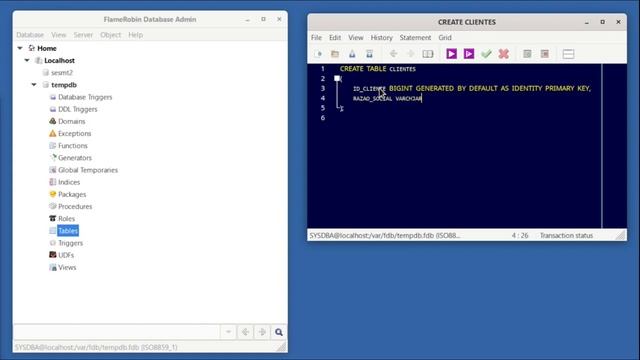Click the Save As icon in SQL toolbar
Image resolution: width=640 pixels, height=360 pixels.
tap(369, 54)
